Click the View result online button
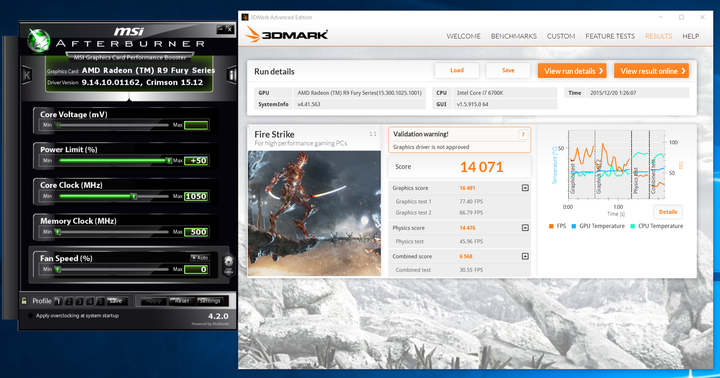Screen dimensions: 720x378 click(651, 71)
